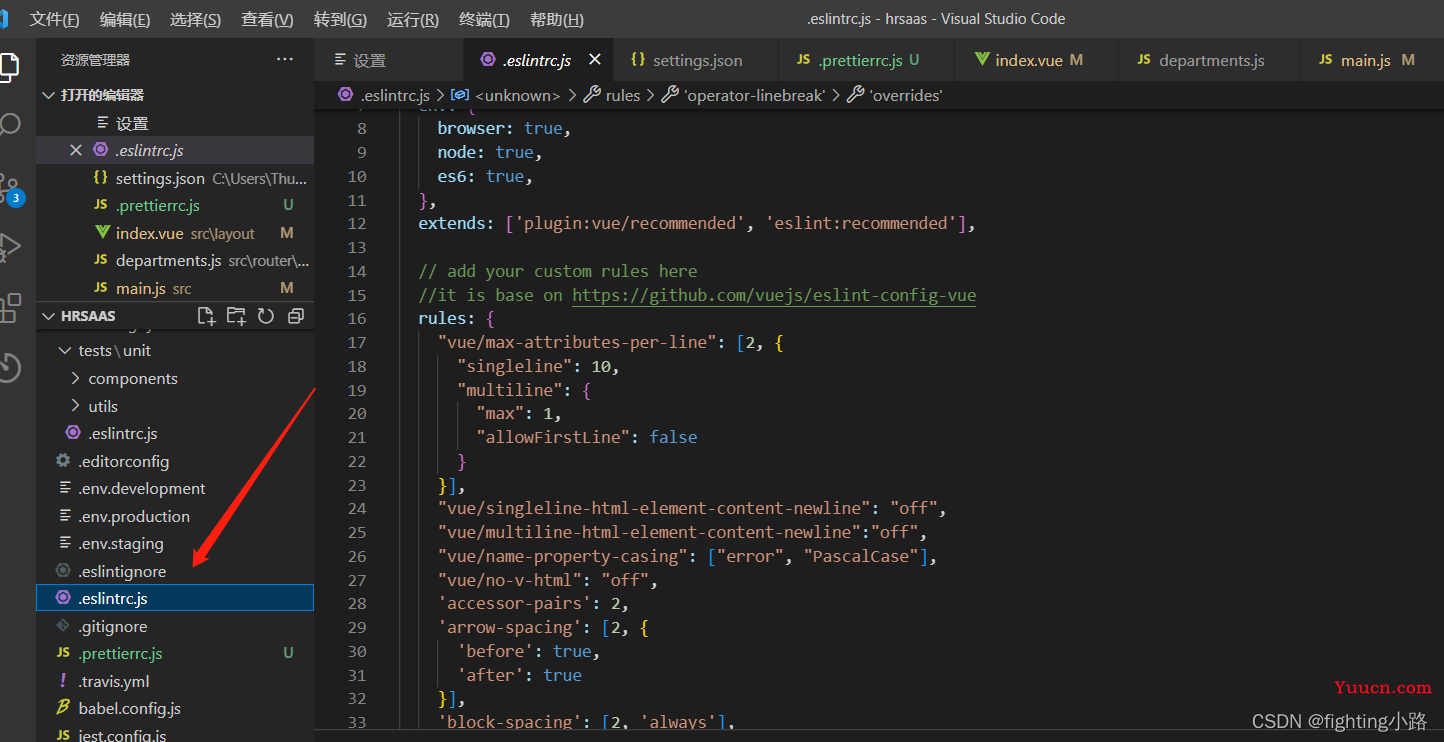Open the .env.development file
This screenshot has height=742, width=1444.
coord(175,489)
